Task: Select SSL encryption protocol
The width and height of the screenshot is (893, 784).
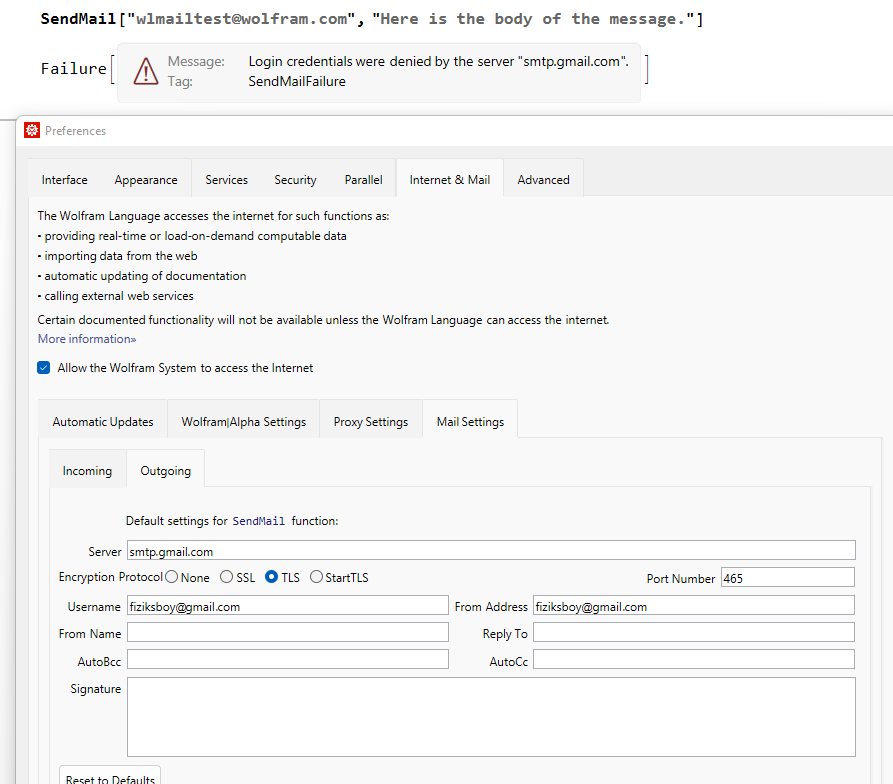Action: [x=226, y=577]
